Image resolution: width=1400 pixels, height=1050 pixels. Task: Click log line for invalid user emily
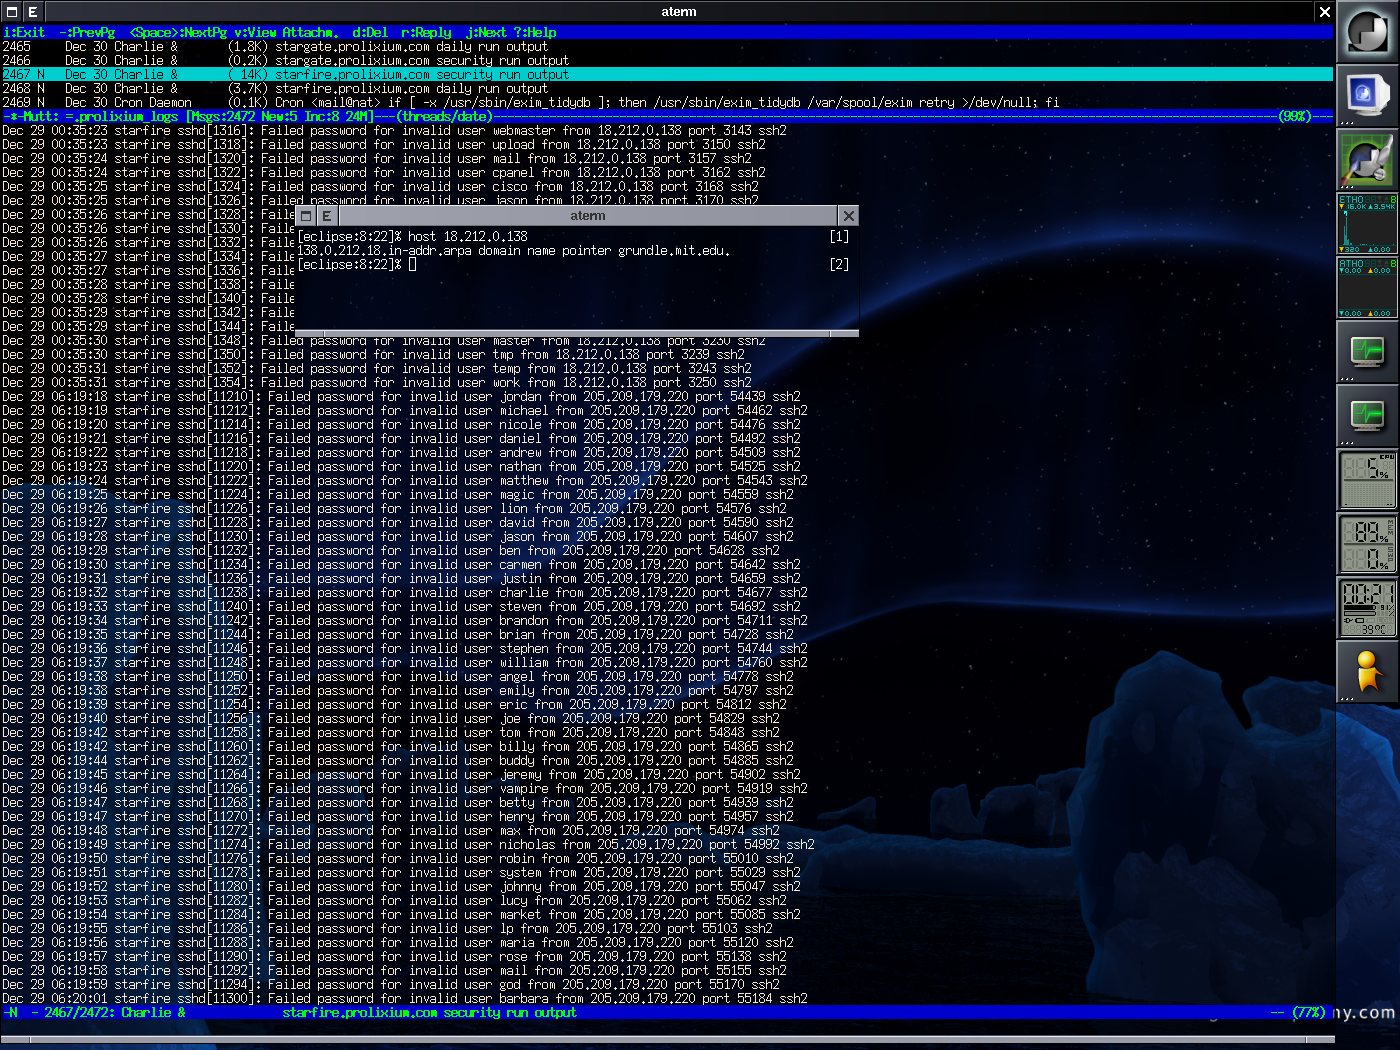tap(398, 690)
